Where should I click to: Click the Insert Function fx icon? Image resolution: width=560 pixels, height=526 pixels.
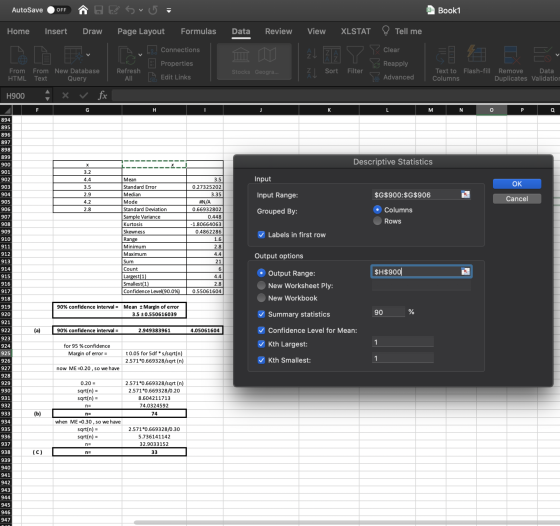102,95
